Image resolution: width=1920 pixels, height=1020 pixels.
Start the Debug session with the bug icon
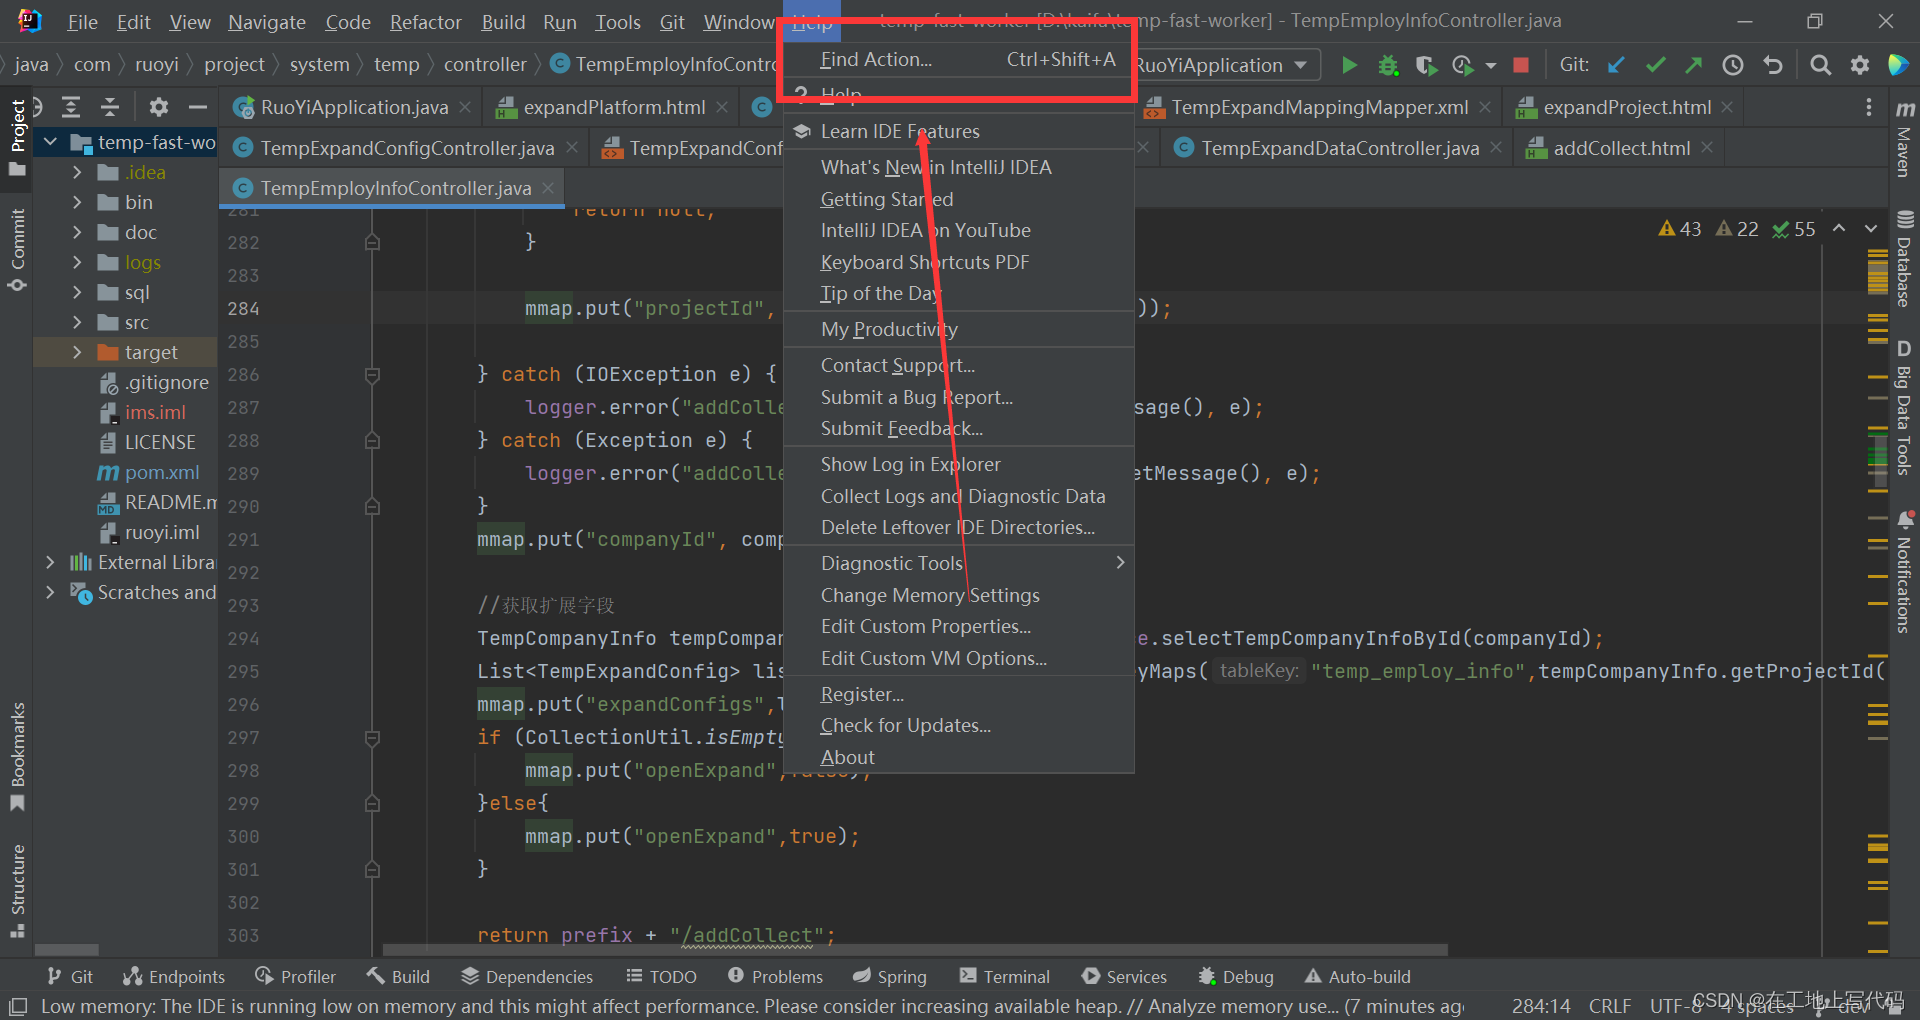[1388, 65]
